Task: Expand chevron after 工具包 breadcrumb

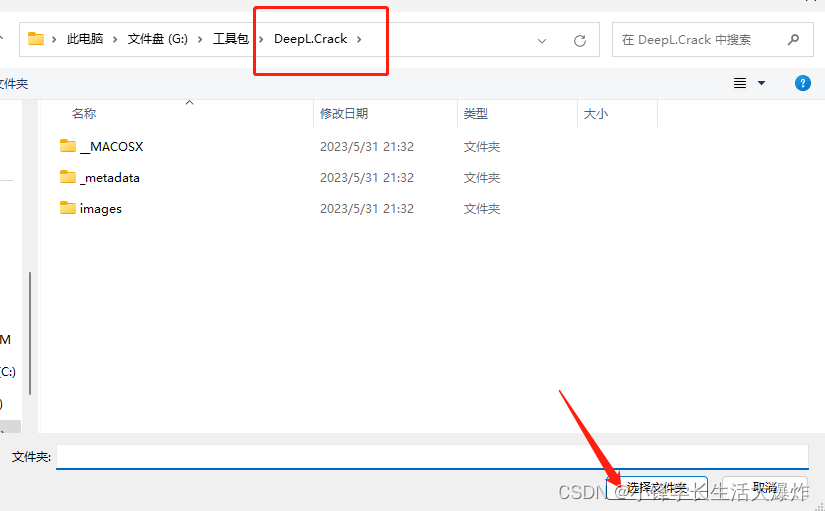Action: coord(261,39)
